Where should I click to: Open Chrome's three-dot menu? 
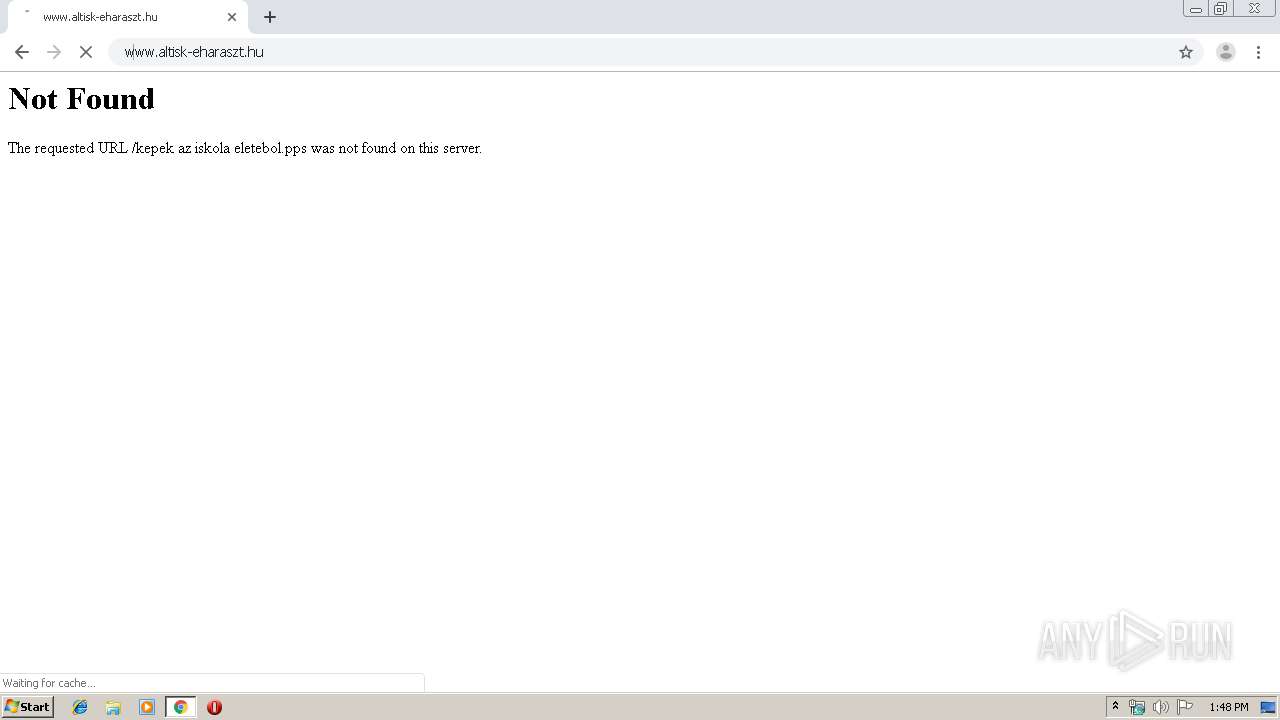pos(1259,52)
